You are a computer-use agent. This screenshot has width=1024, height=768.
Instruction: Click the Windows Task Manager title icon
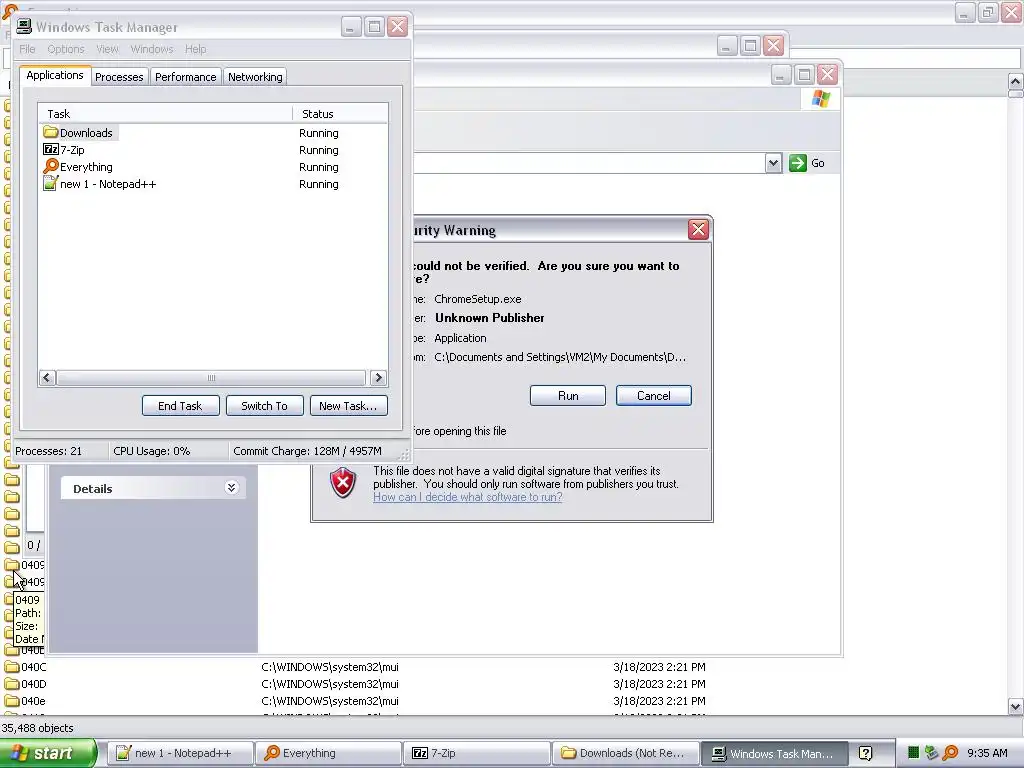pos(24,26)
